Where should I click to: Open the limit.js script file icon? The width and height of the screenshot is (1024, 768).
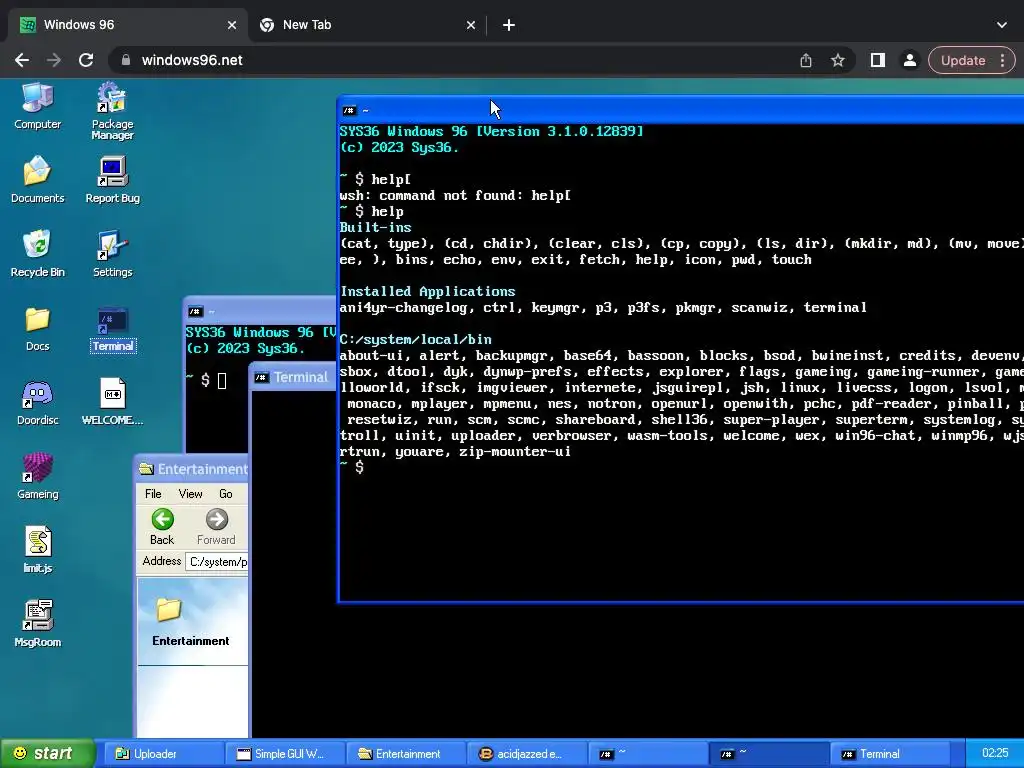tap(37, 550)
